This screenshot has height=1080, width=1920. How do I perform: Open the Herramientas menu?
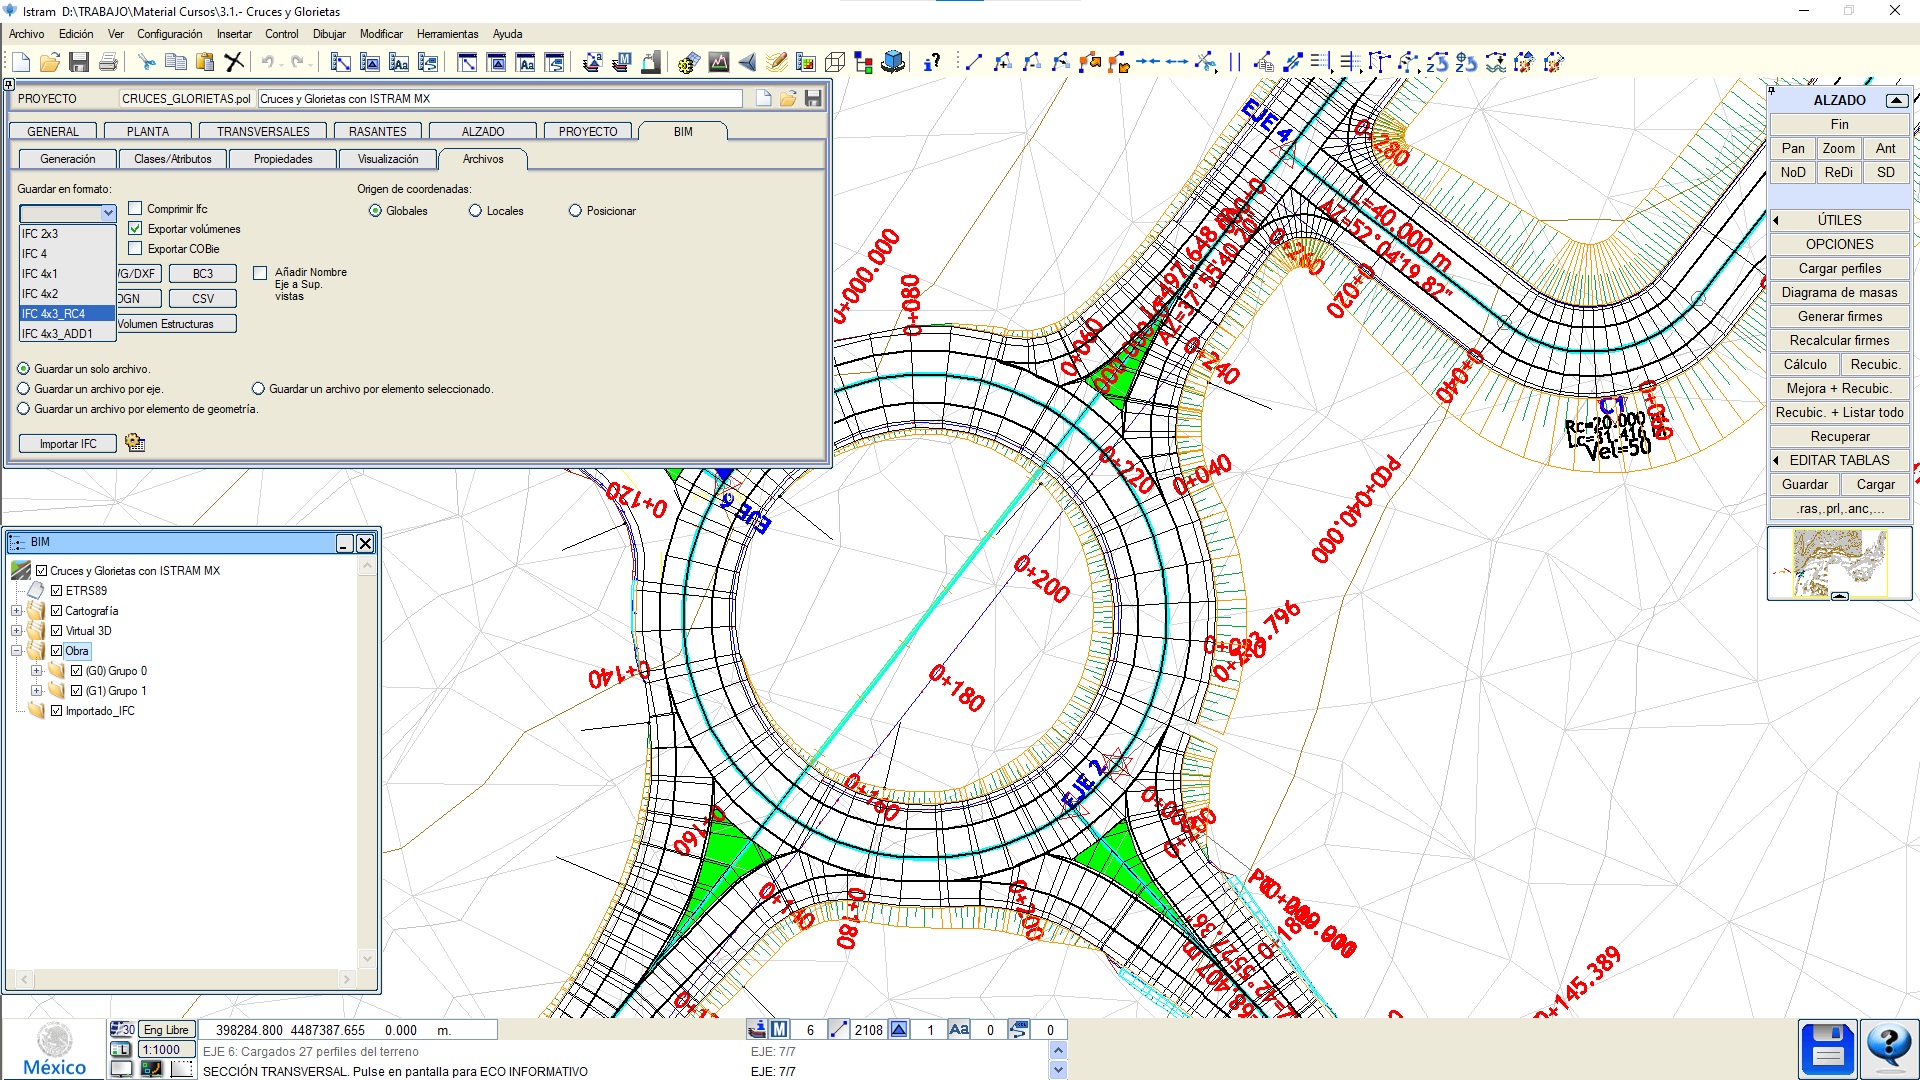coord(447,34)
